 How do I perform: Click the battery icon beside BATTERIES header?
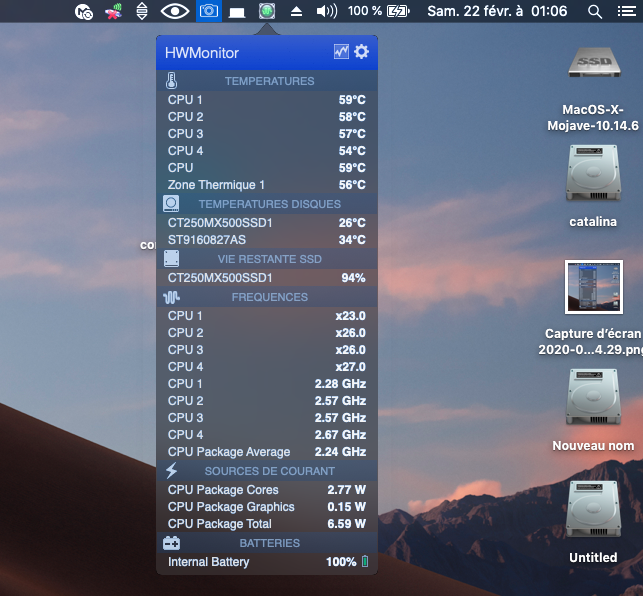pos(171,543)
